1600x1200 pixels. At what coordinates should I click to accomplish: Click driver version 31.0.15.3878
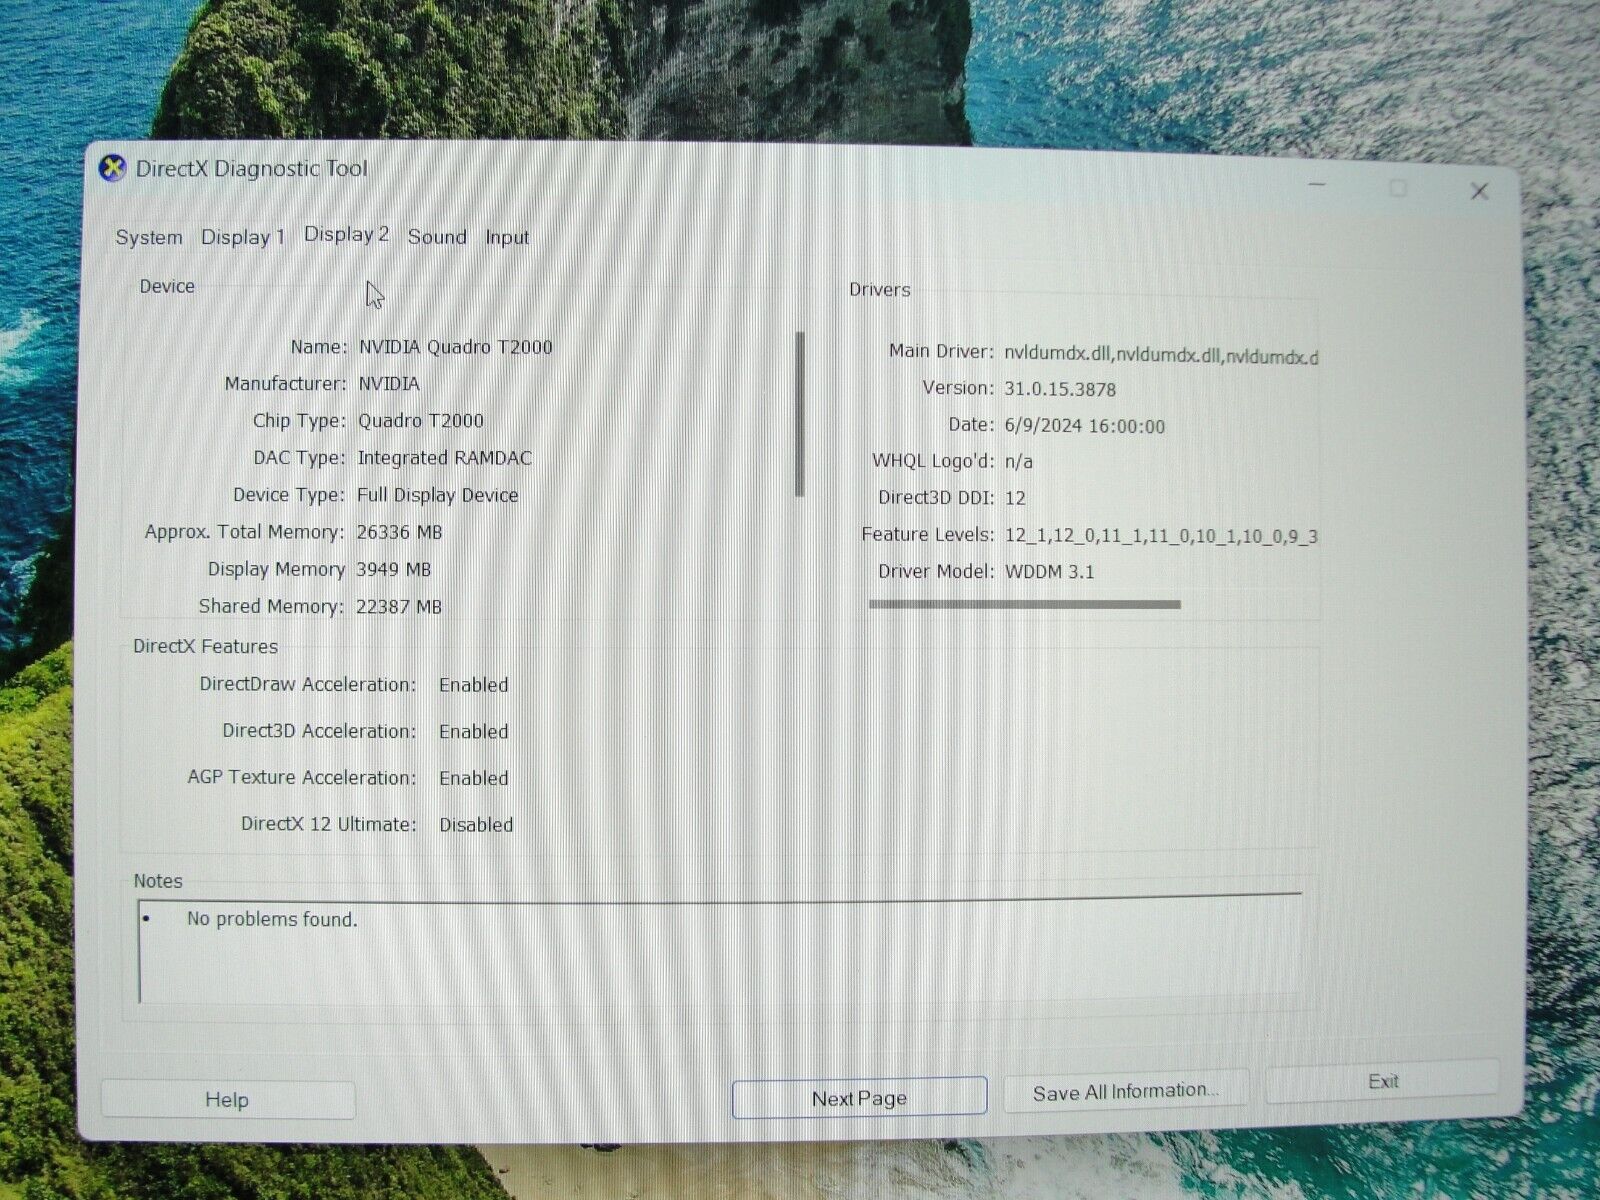(x=1060, y=388)
